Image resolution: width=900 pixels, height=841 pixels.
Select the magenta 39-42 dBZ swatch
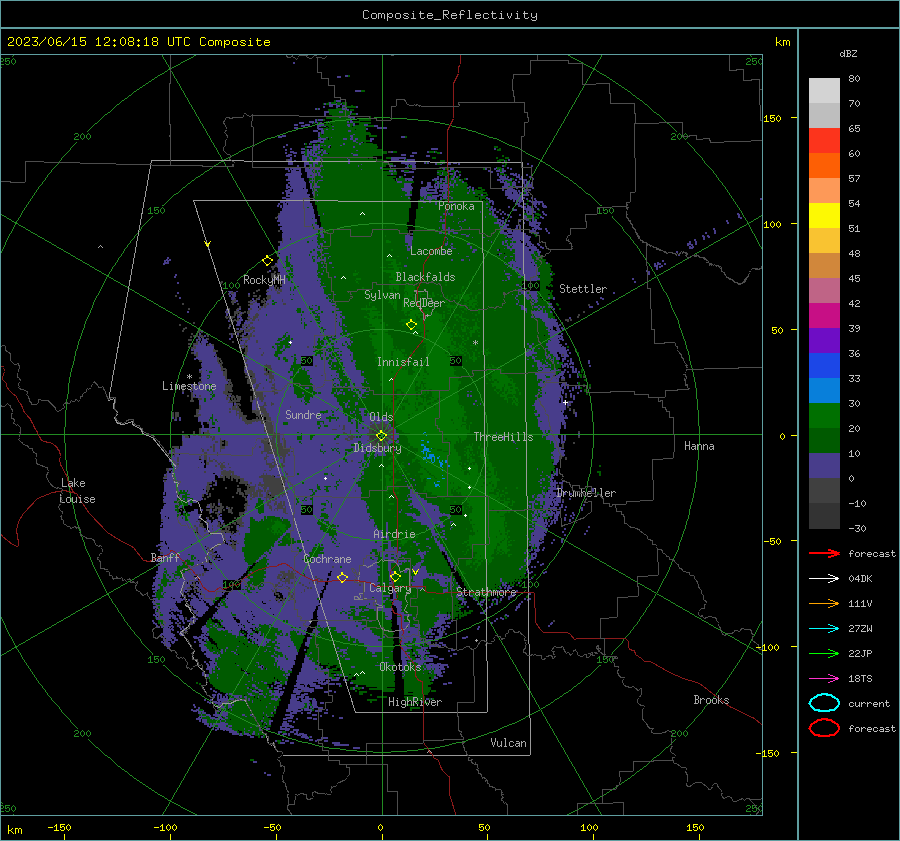point(824,315)
